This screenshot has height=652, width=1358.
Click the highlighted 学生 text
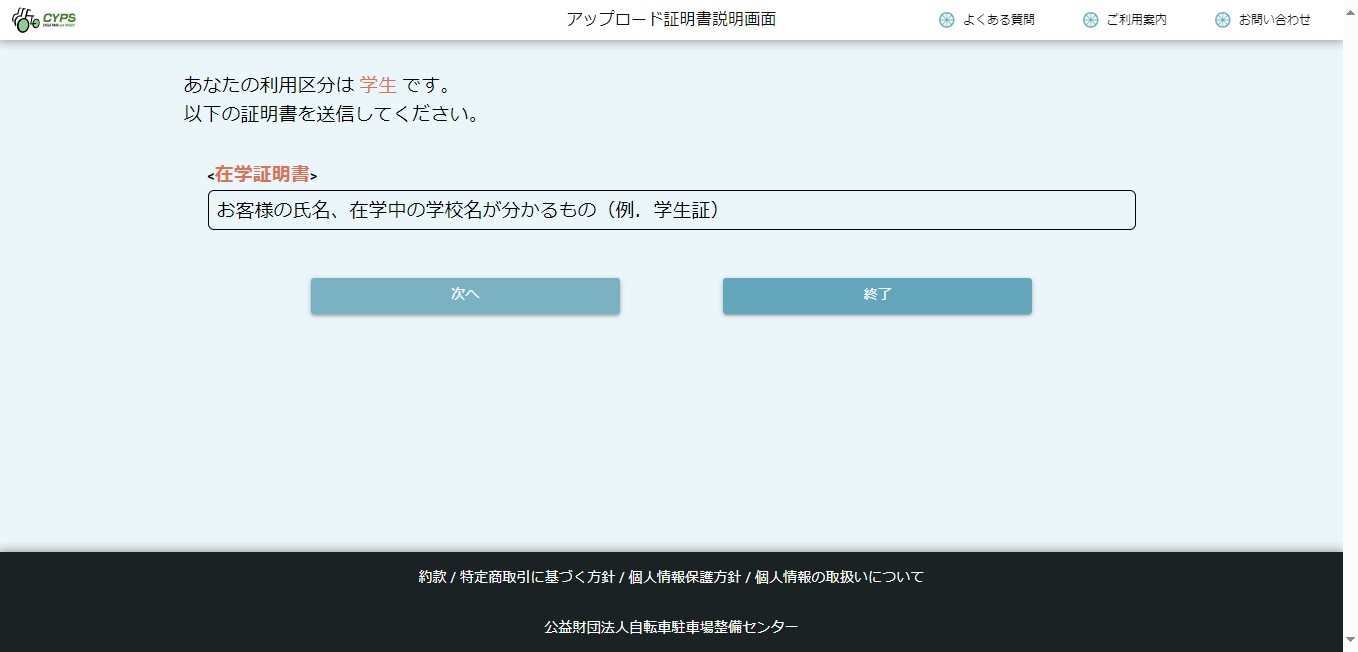point(378,85)
